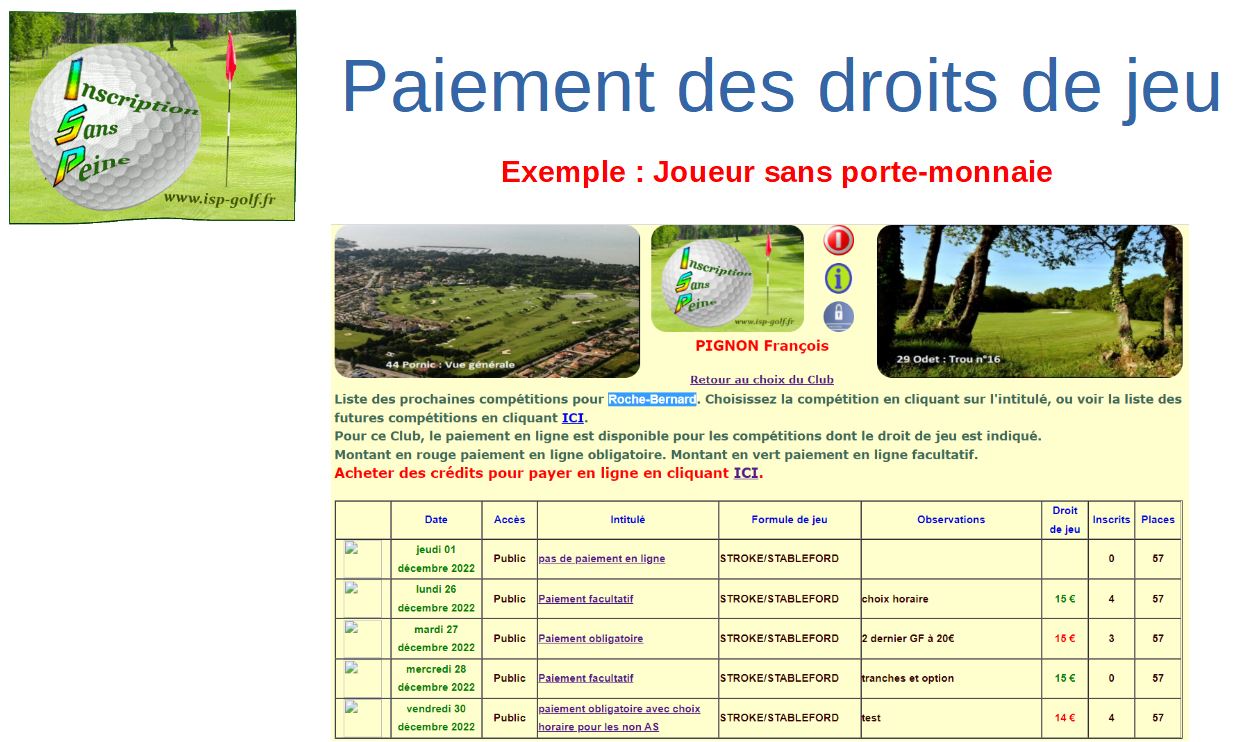Click the 'Inscrits' column header
This screenshot has height=742, width=1233.
pos(1111,520)
